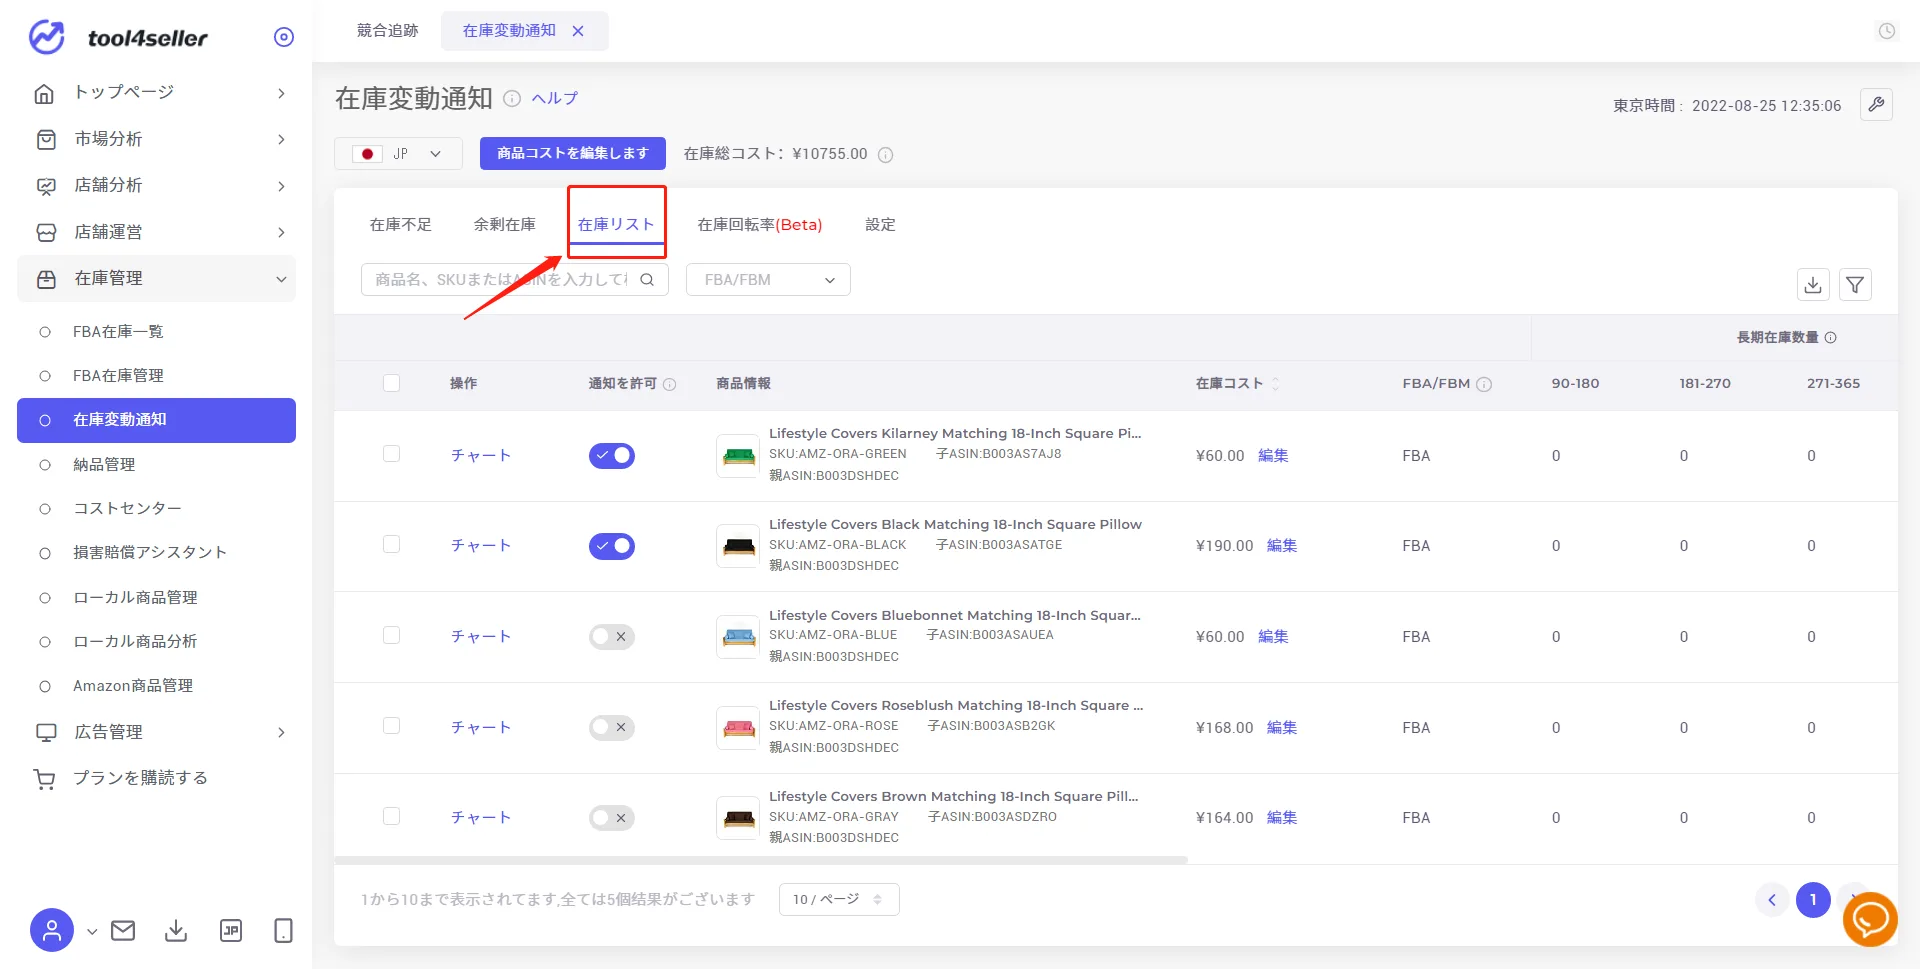Enable notification toggle for AMZ-ORA-BLUE item
The image size is (1920, 969).
coord(612,637)
